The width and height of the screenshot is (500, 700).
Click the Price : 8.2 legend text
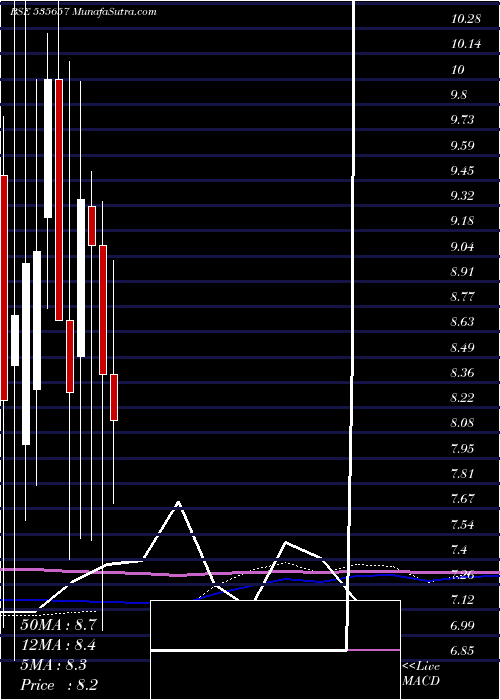59,685
